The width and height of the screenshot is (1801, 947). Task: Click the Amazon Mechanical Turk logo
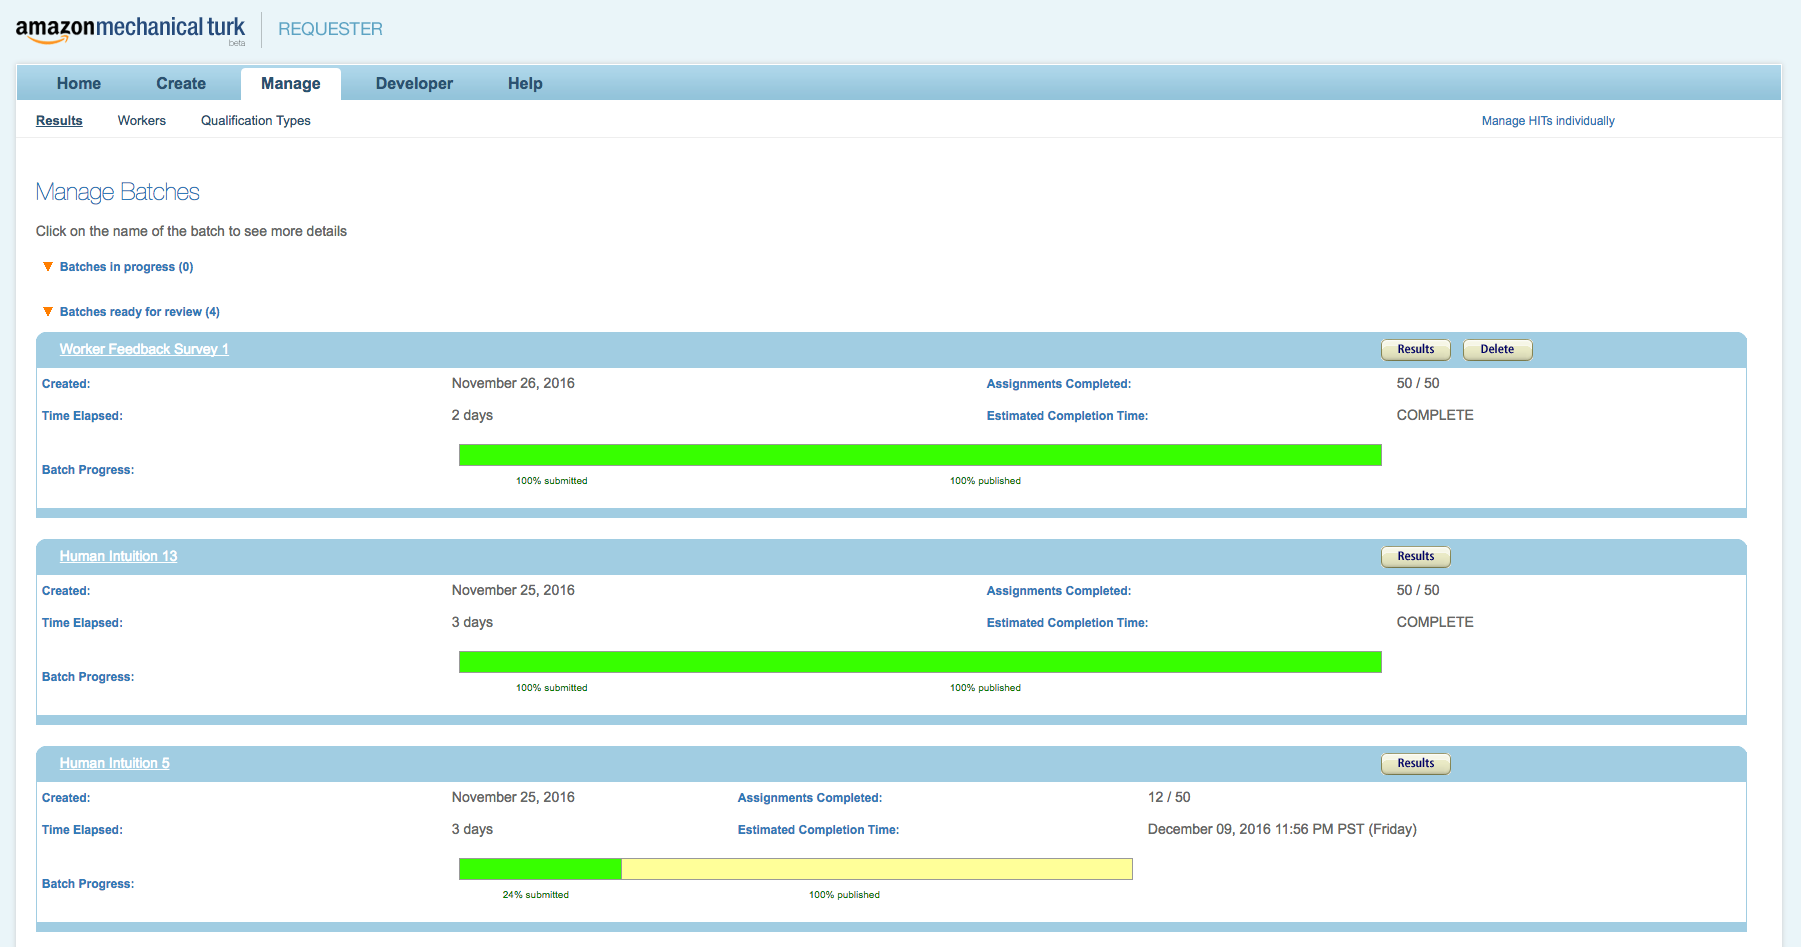(130, 29)
